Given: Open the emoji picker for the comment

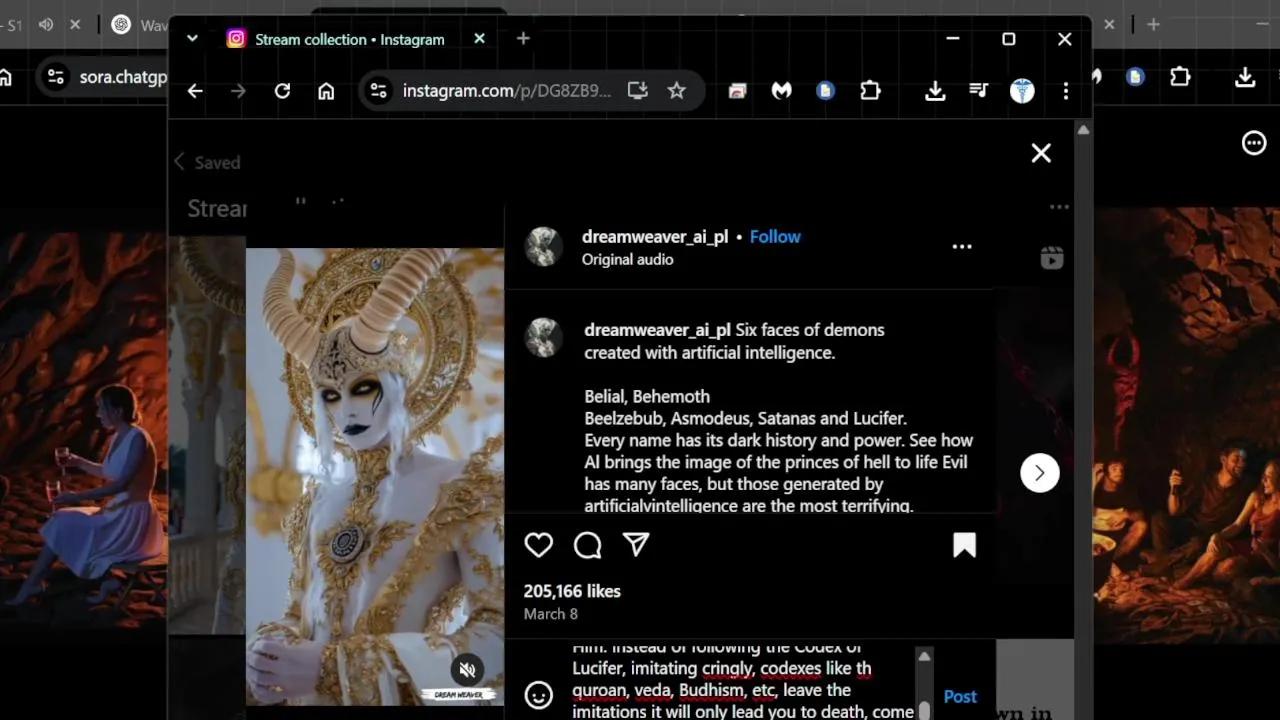Looking at the screenshot, I should (538, 695).
